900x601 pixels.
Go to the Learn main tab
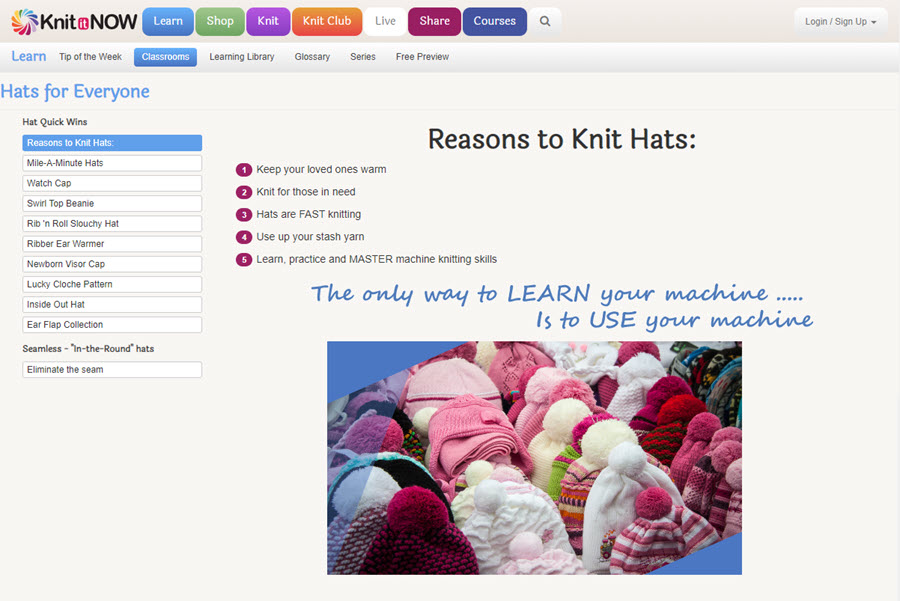pyautogui.click(x=168, y=21)
